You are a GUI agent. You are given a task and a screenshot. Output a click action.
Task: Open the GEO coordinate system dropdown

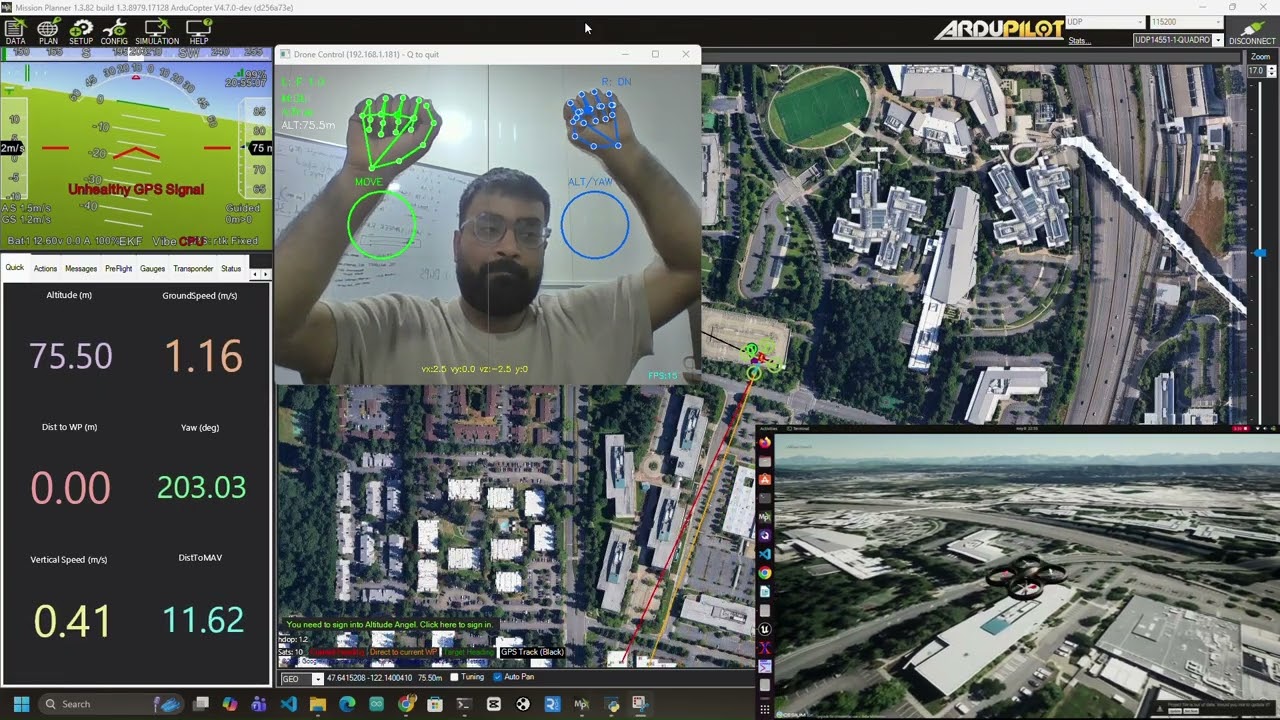(x=301, y=679)
